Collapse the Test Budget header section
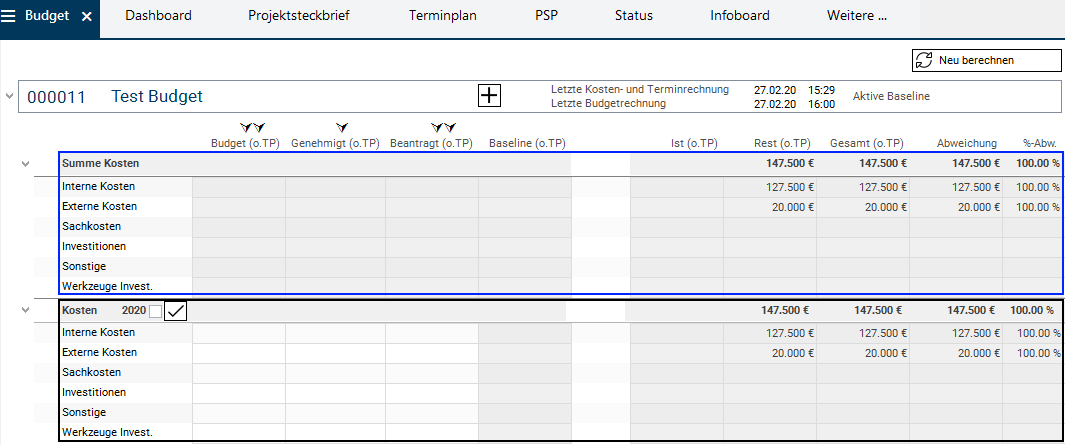This screenshot has width=1065, height=445. (x=10, y=96)
